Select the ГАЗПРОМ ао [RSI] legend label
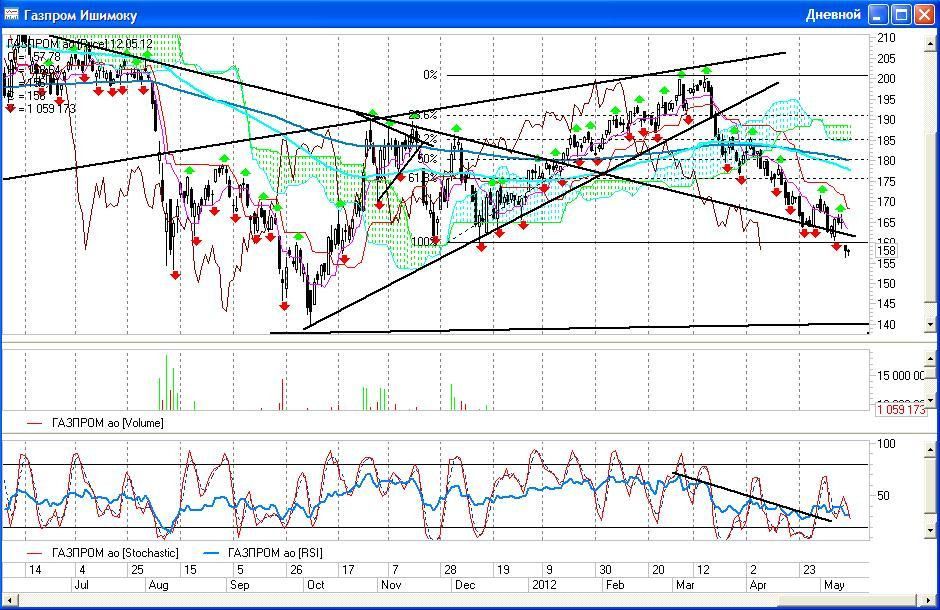940x610 pixels. tap(275, 552)
